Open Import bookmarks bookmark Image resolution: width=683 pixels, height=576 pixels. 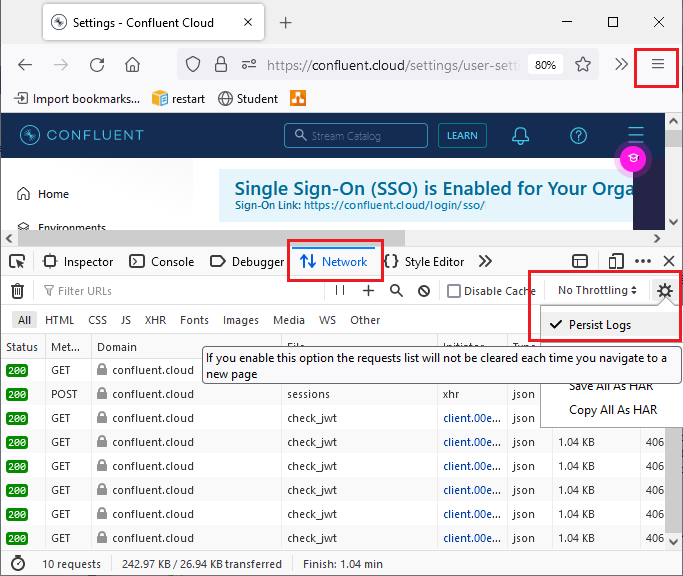(77, 99)
